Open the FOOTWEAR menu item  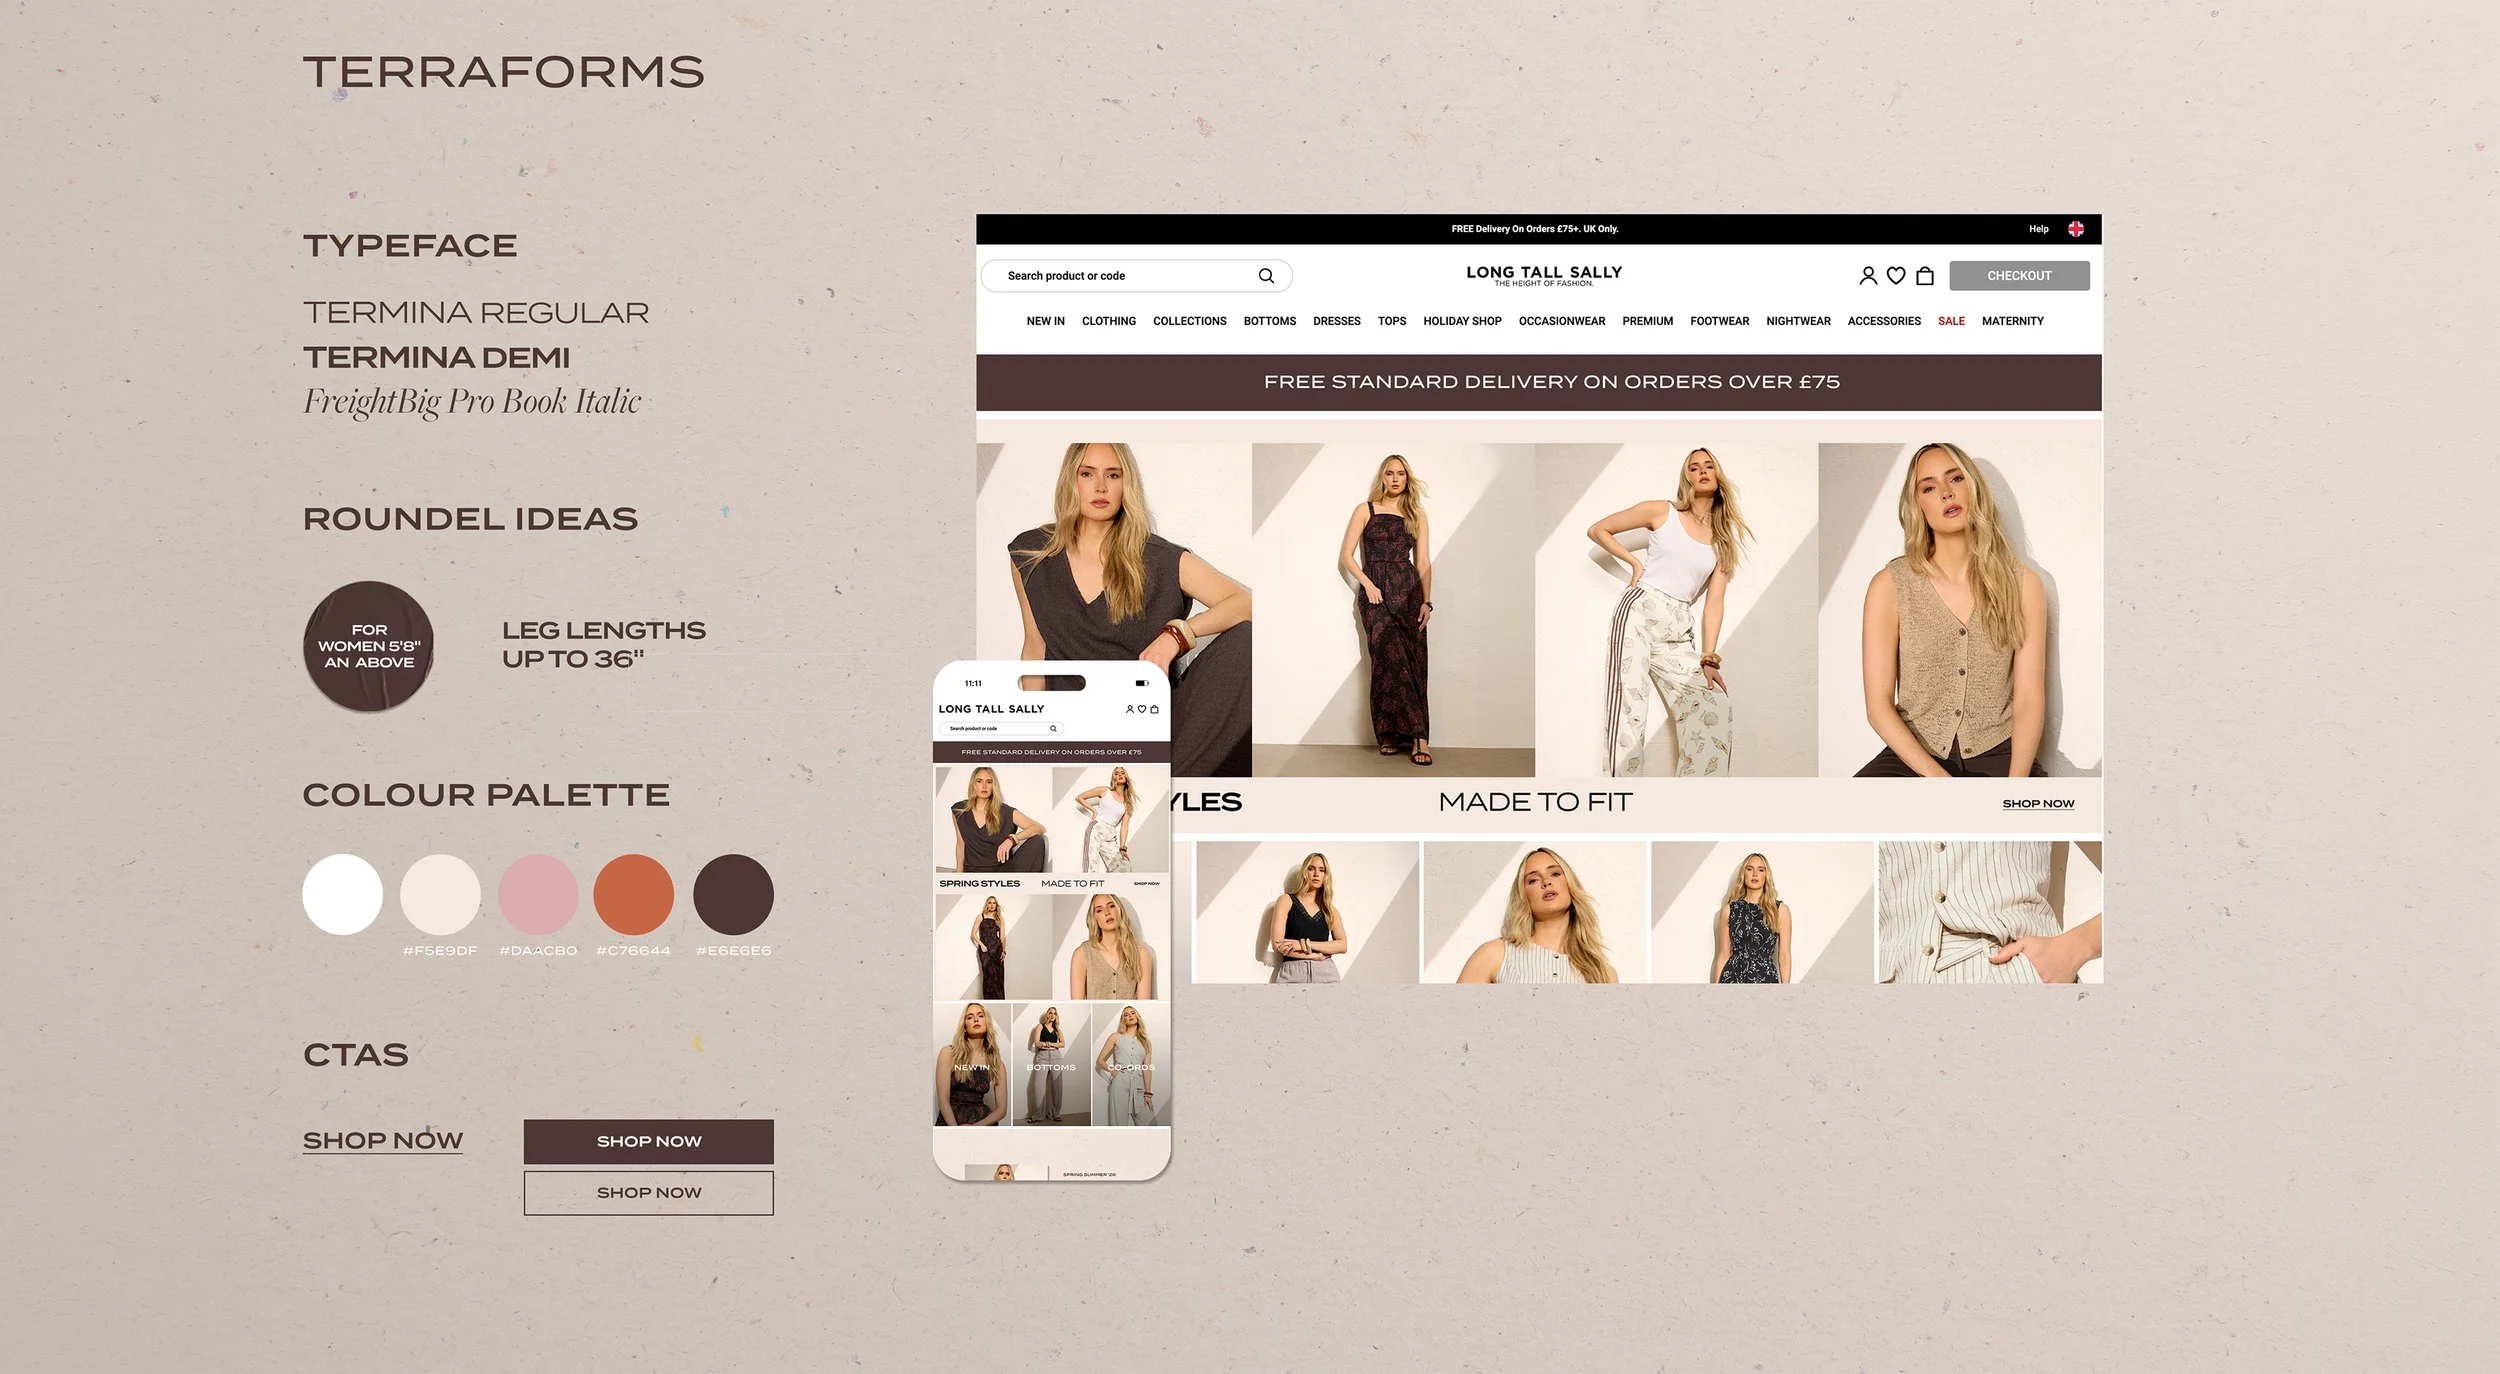click(x=1719, y=321)
